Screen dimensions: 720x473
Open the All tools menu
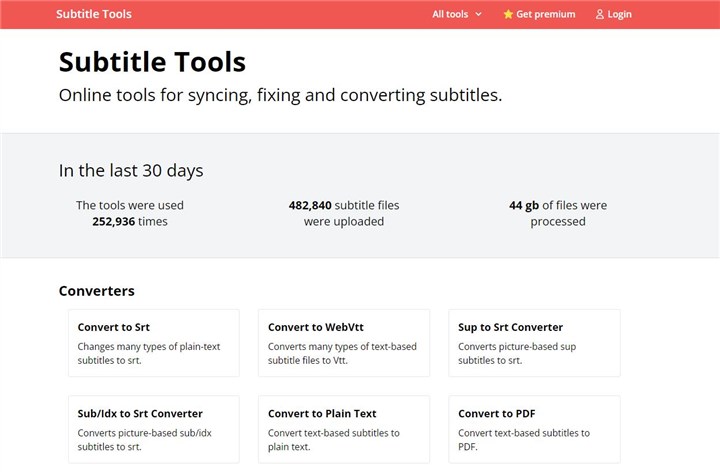(450, 15)
